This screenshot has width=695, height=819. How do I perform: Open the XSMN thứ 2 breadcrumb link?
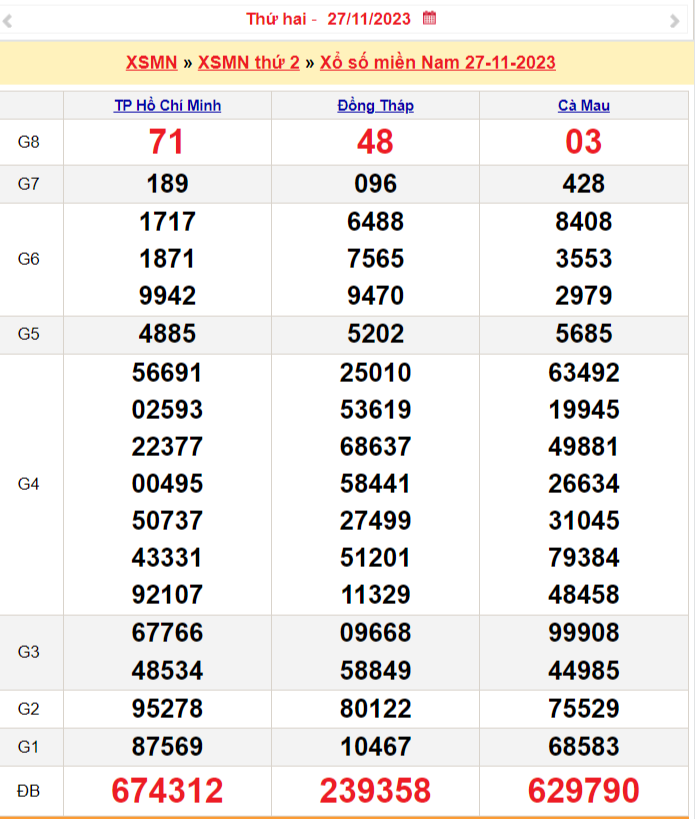[x=249, y=62]
